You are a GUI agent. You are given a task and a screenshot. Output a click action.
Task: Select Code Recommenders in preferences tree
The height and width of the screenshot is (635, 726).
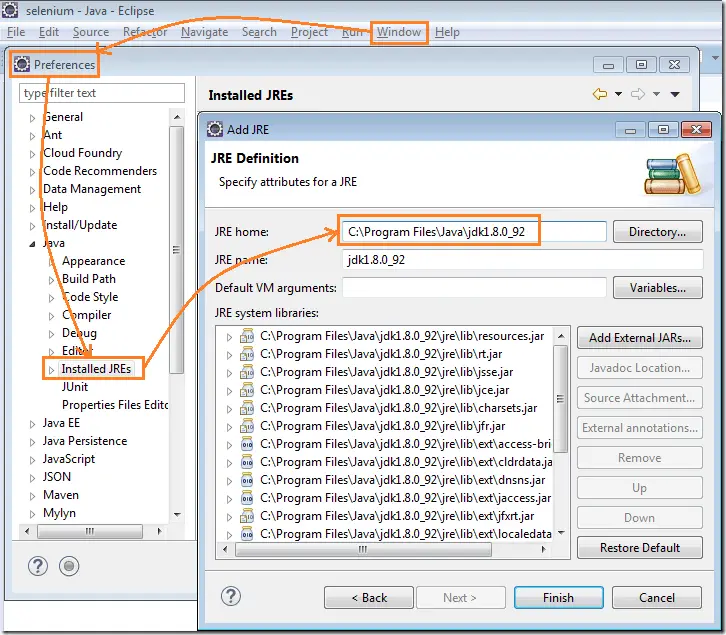tap(100, 171)
